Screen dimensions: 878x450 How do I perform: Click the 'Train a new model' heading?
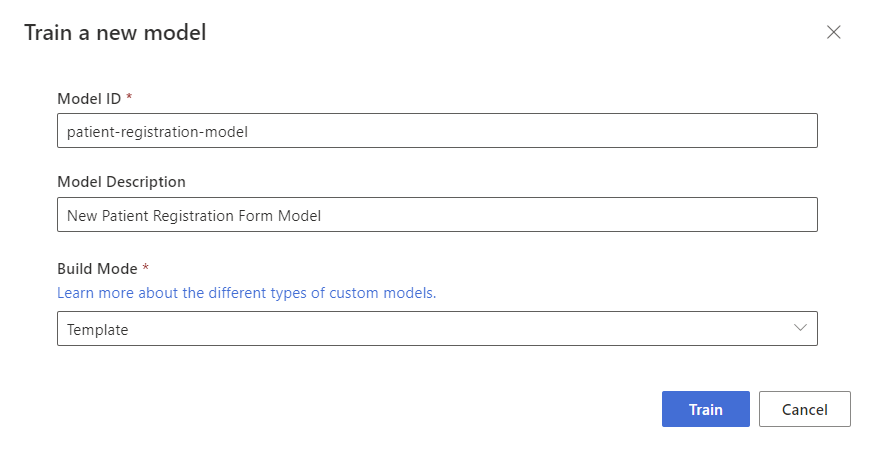[115, 32]
